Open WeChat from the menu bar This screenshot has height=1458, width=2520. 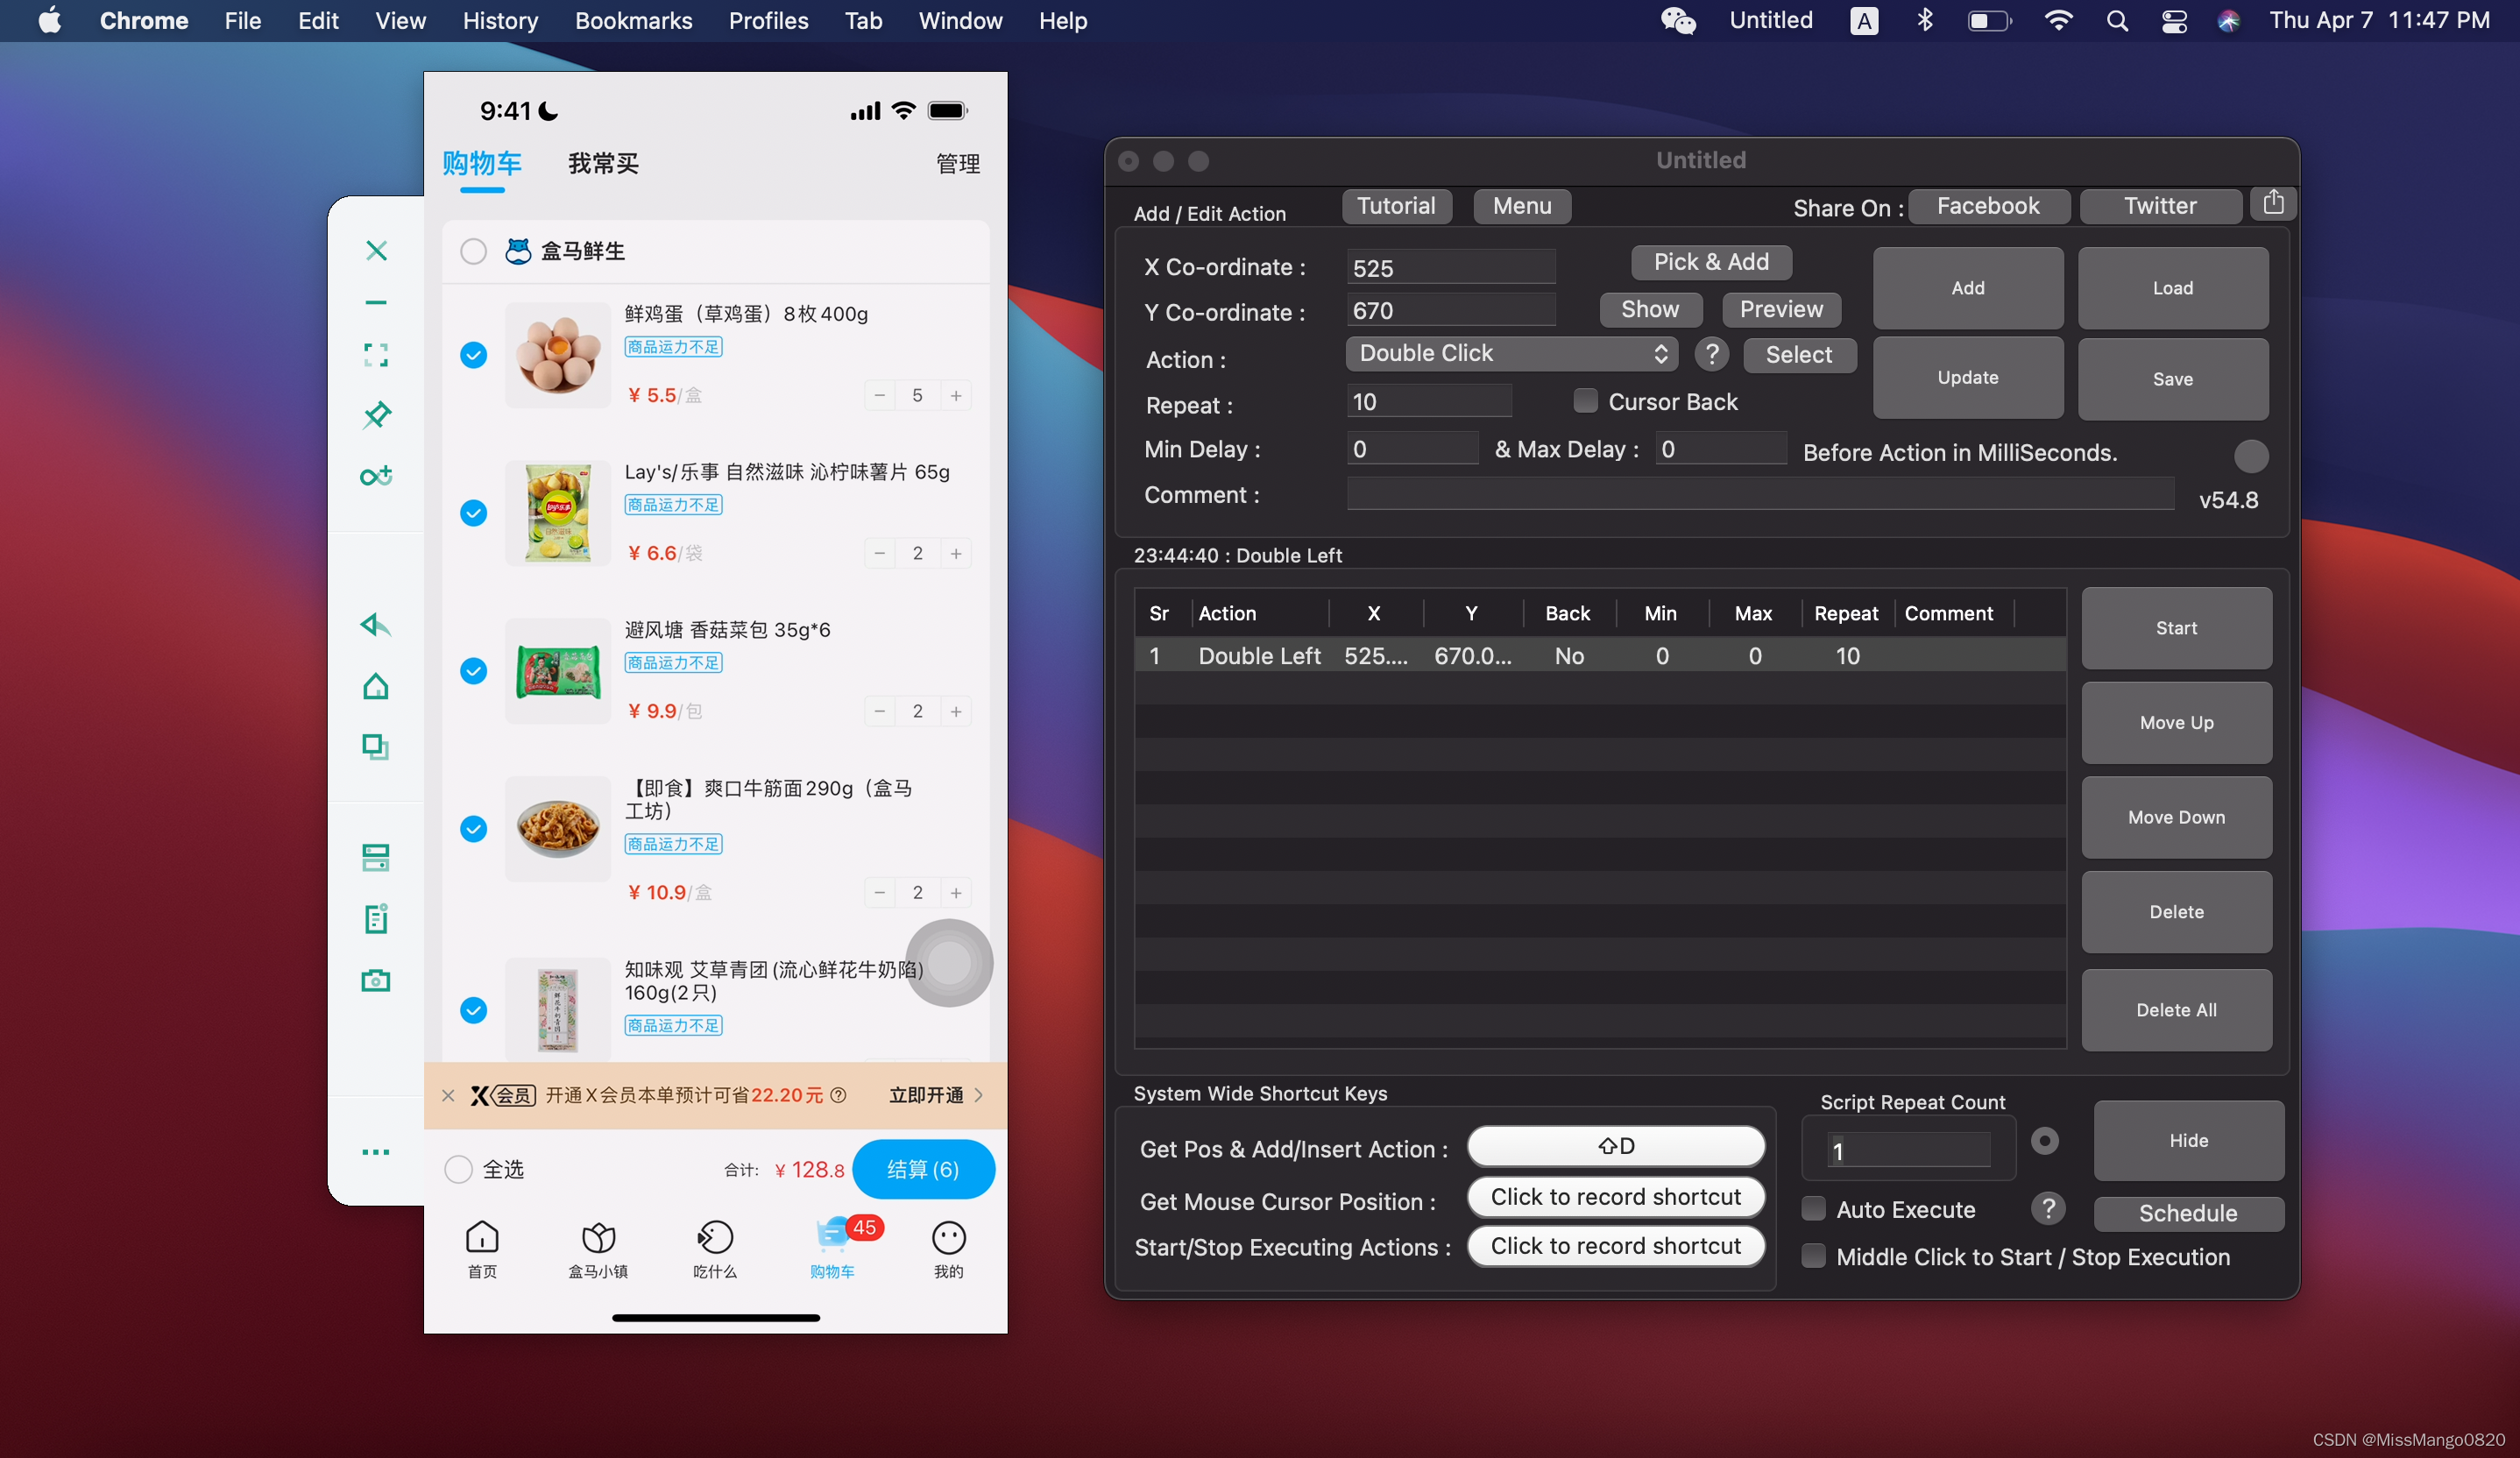(x=1678, y=20)
